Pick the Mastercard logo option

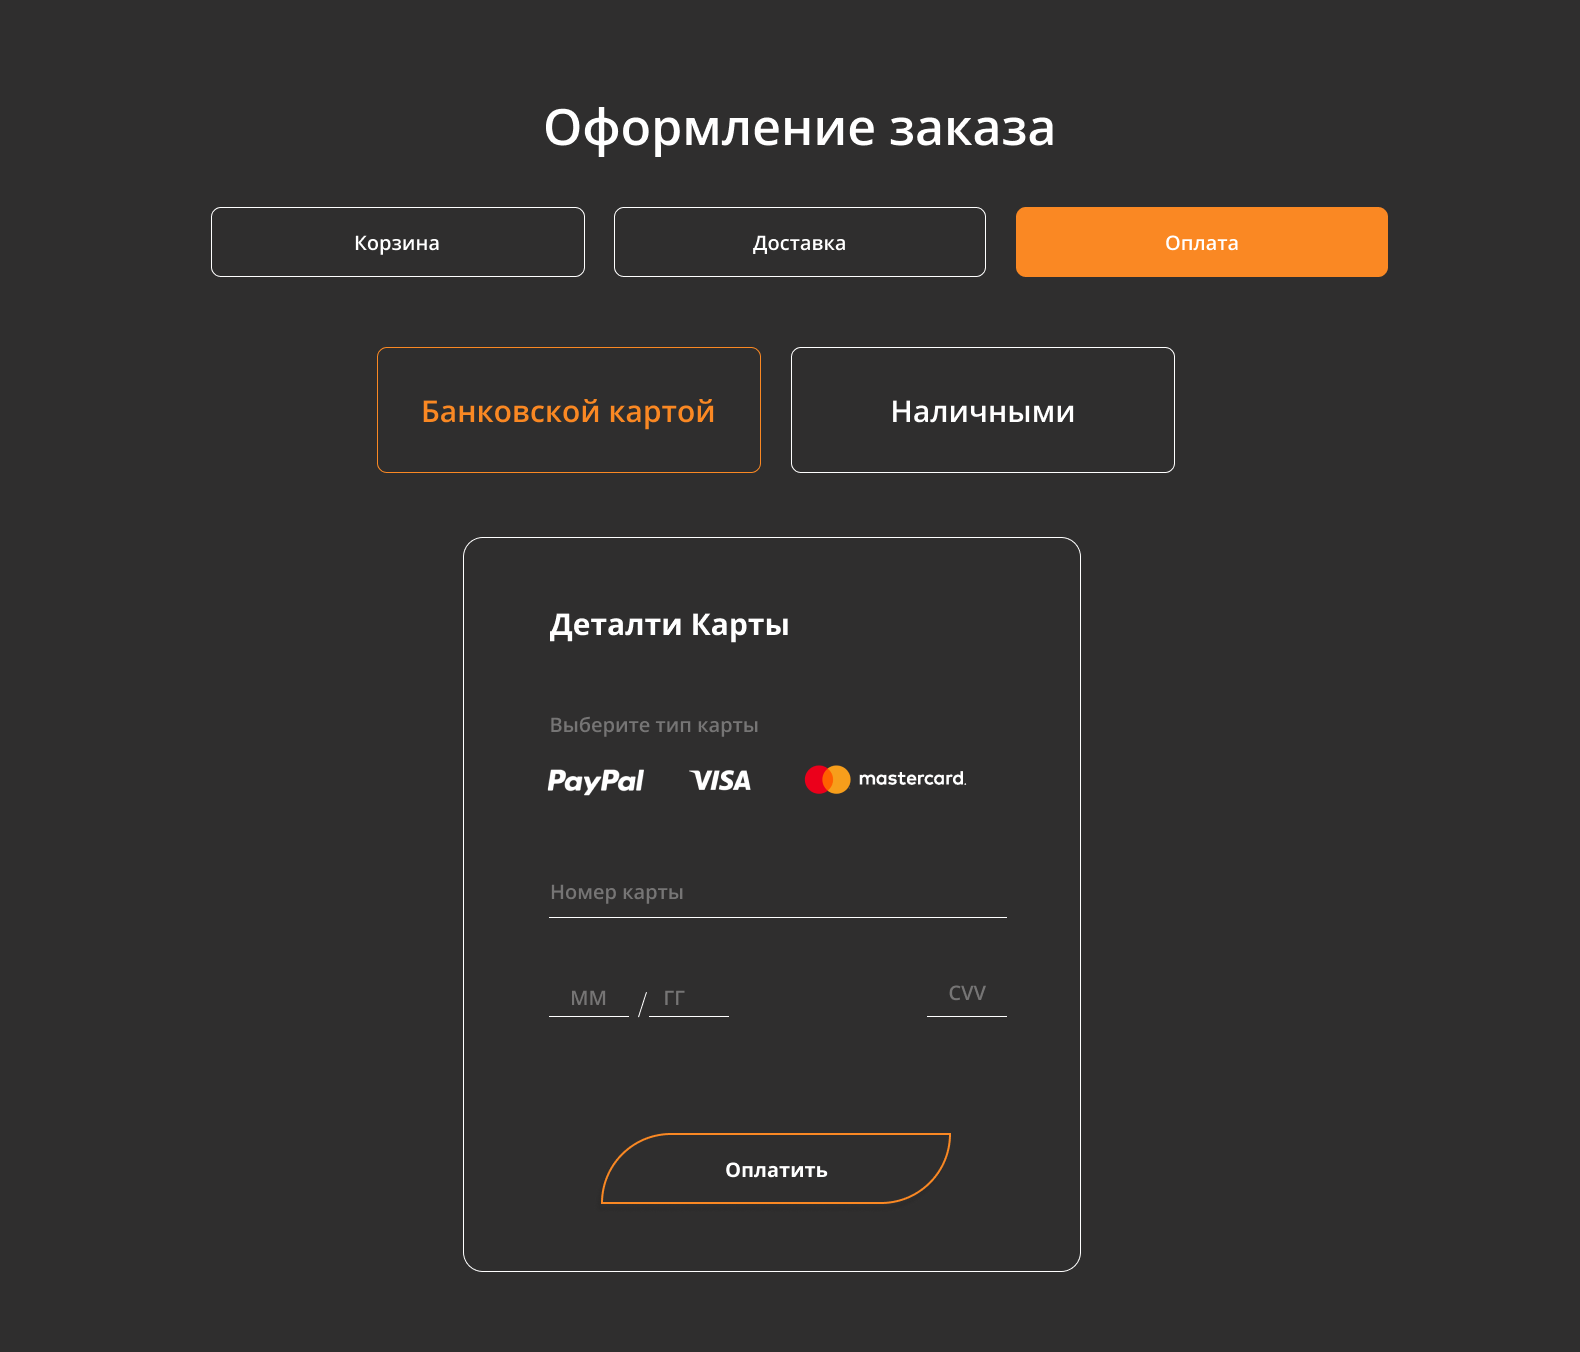885,779
